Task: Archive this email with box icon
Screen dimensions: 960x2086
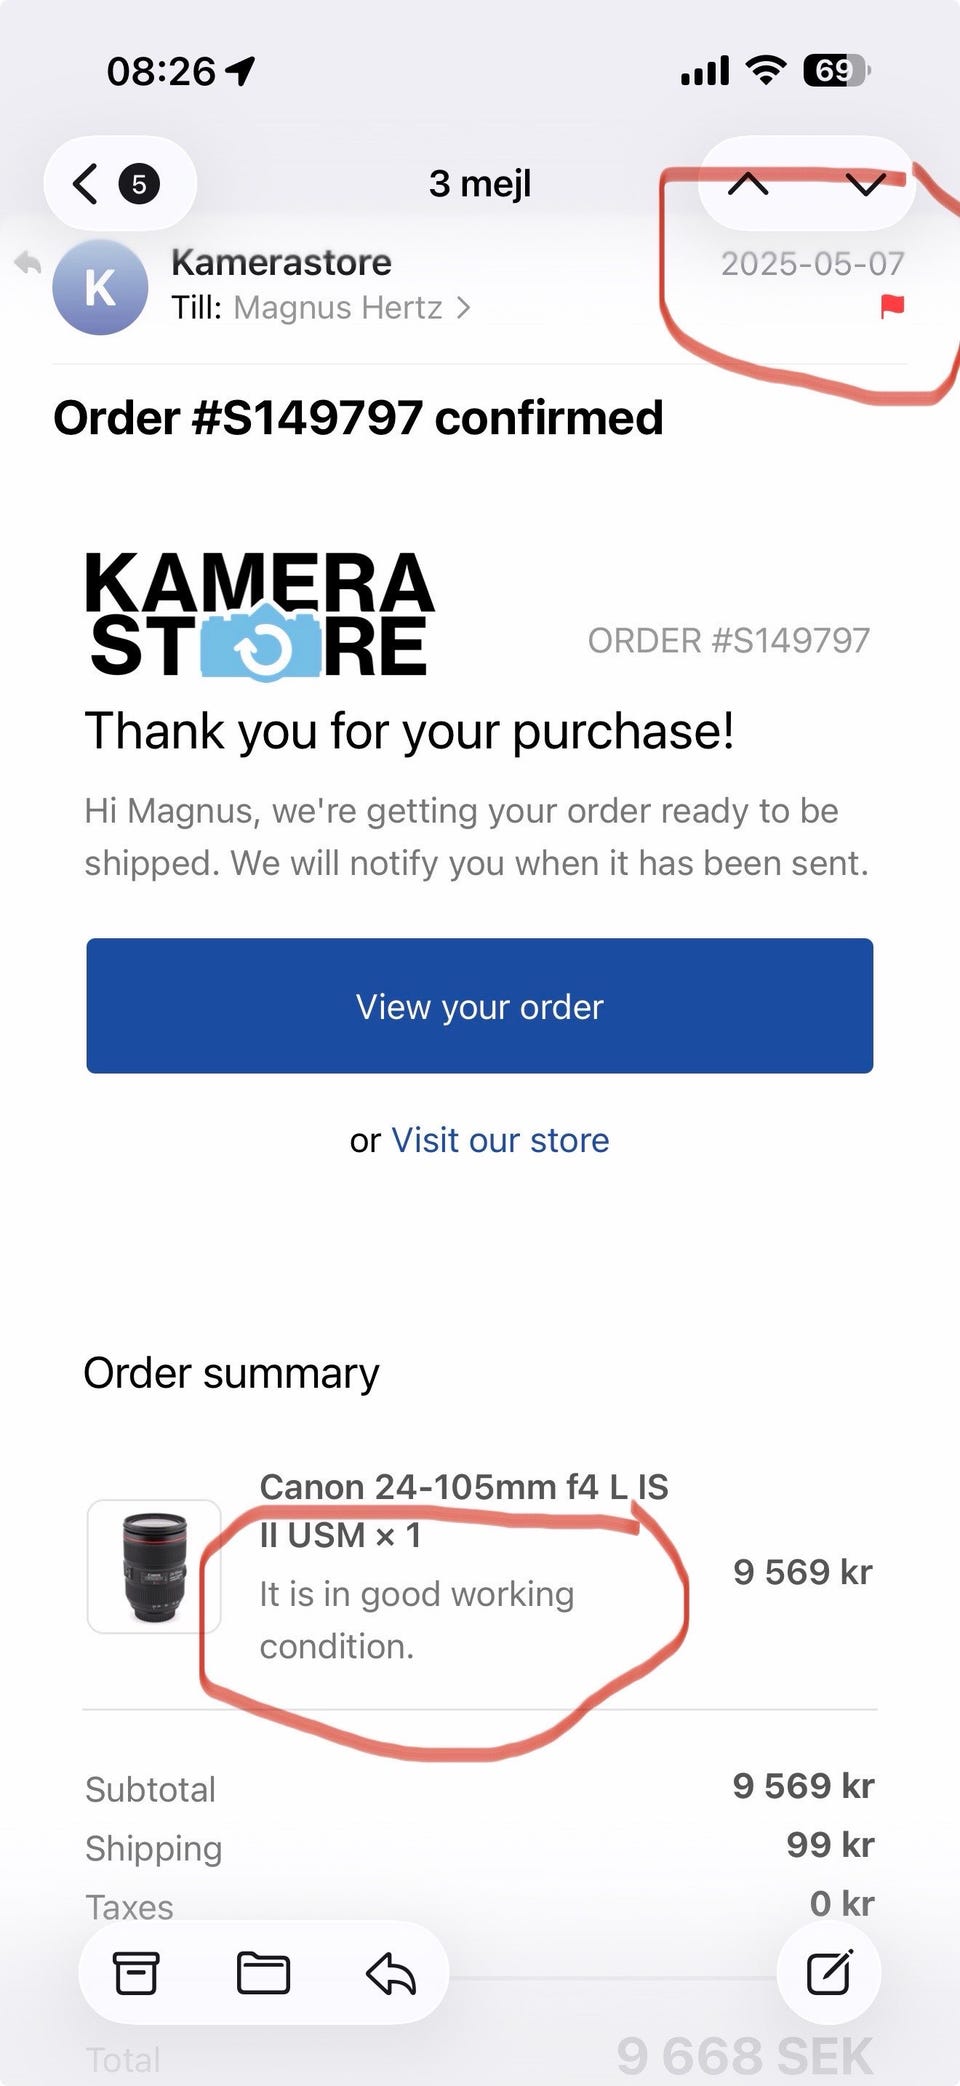Action: point(136,1973)
